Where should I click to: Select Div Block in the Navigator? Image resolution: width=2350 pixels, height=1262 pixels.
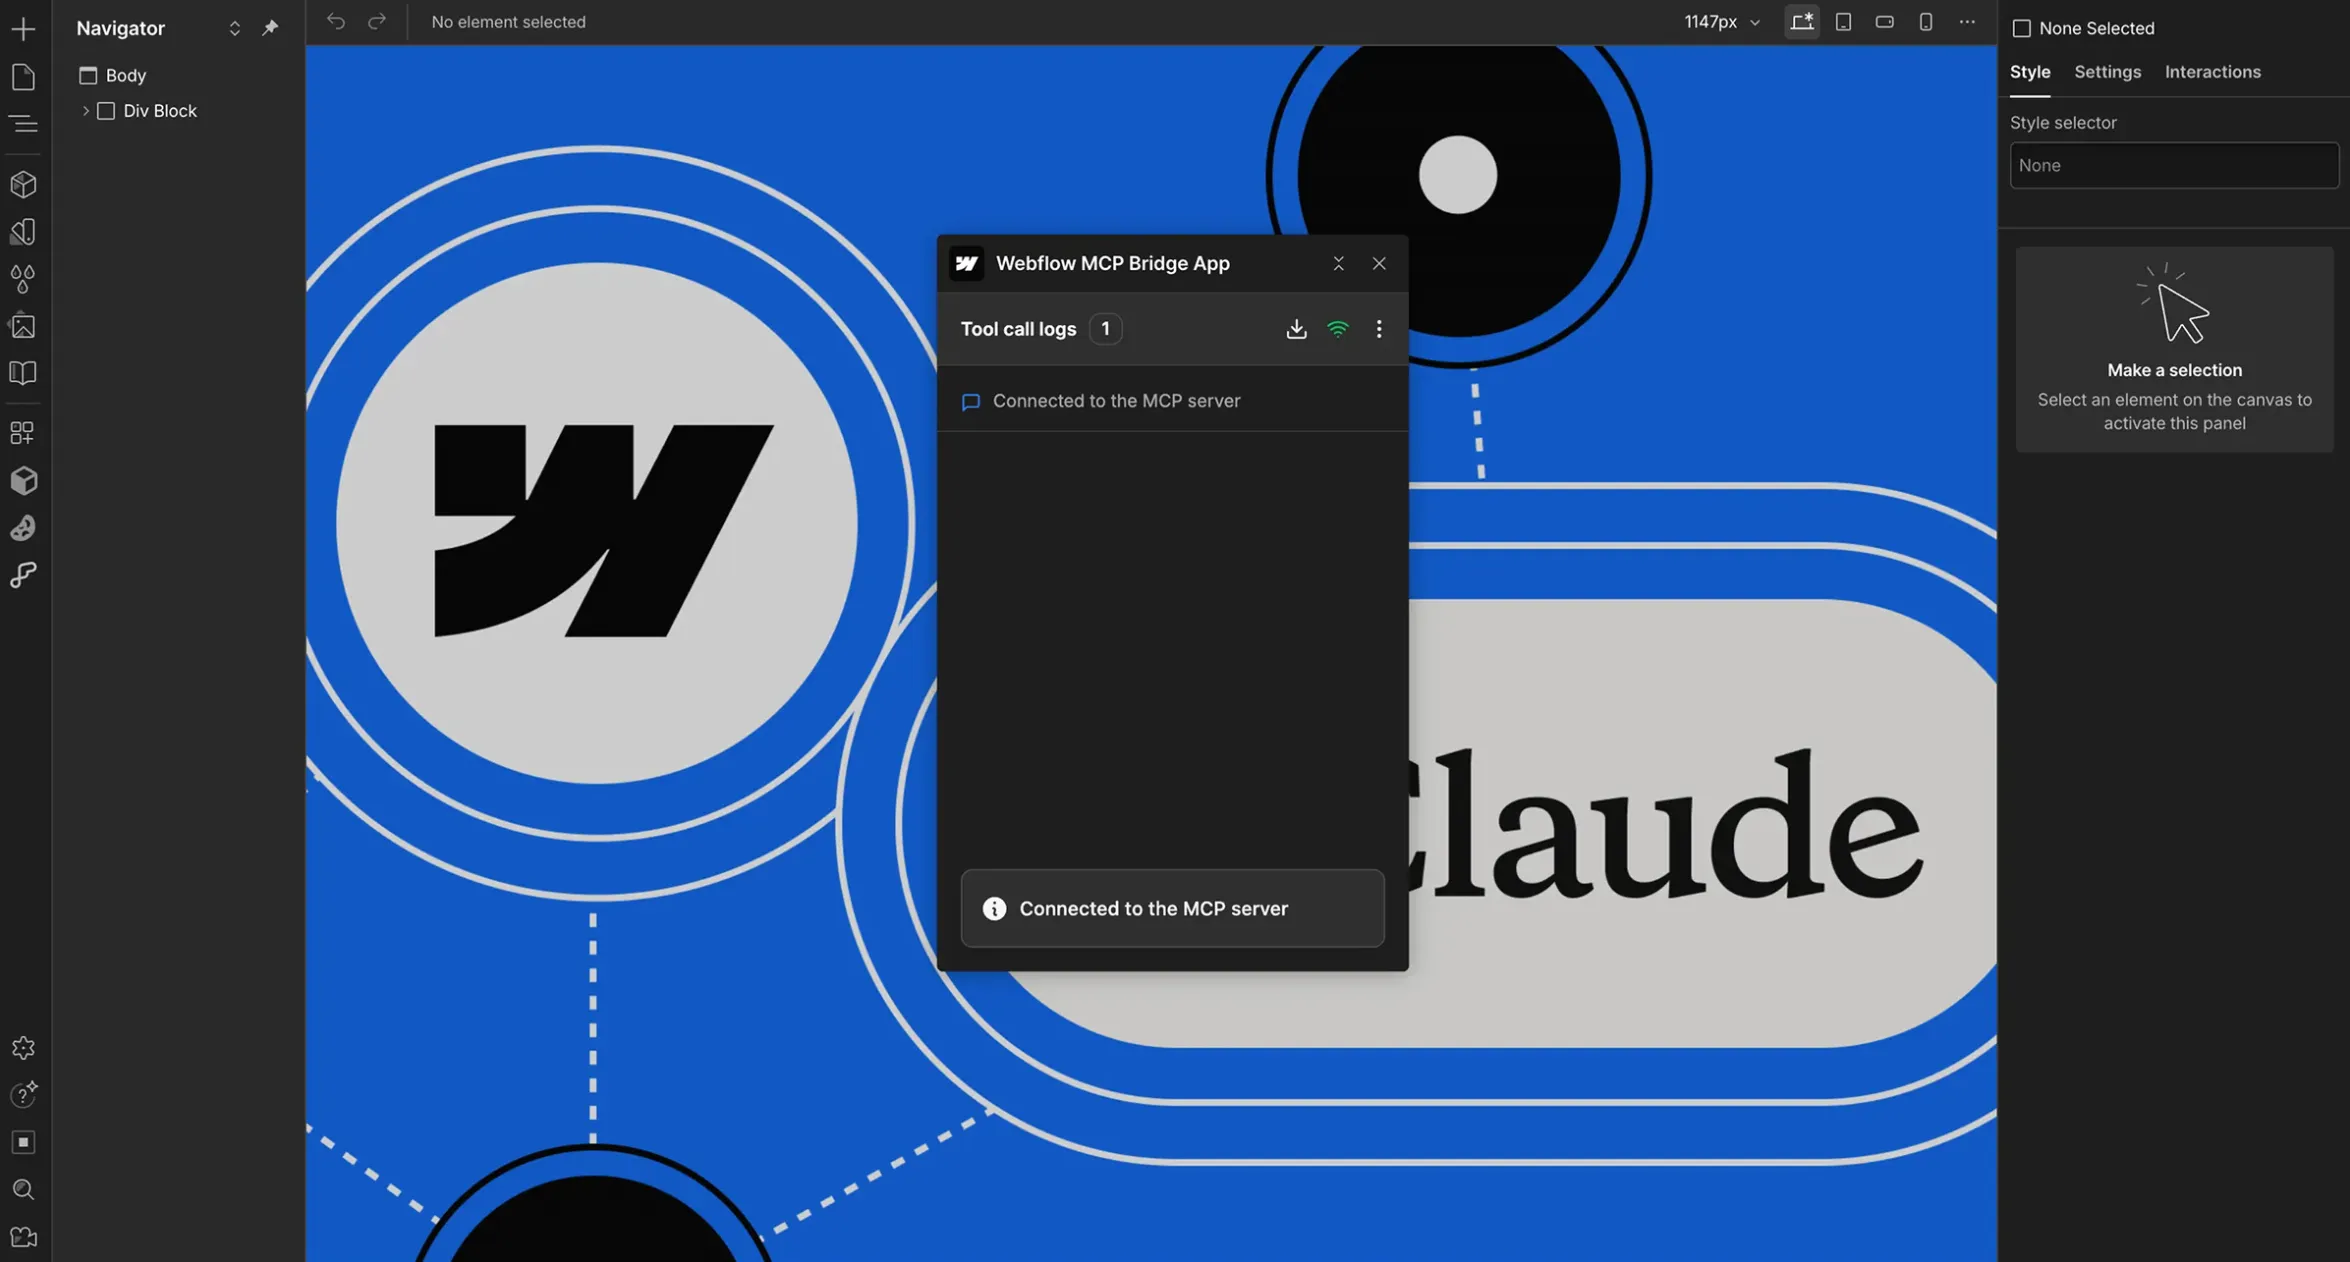pyautogui.click(x=160, y=111)
